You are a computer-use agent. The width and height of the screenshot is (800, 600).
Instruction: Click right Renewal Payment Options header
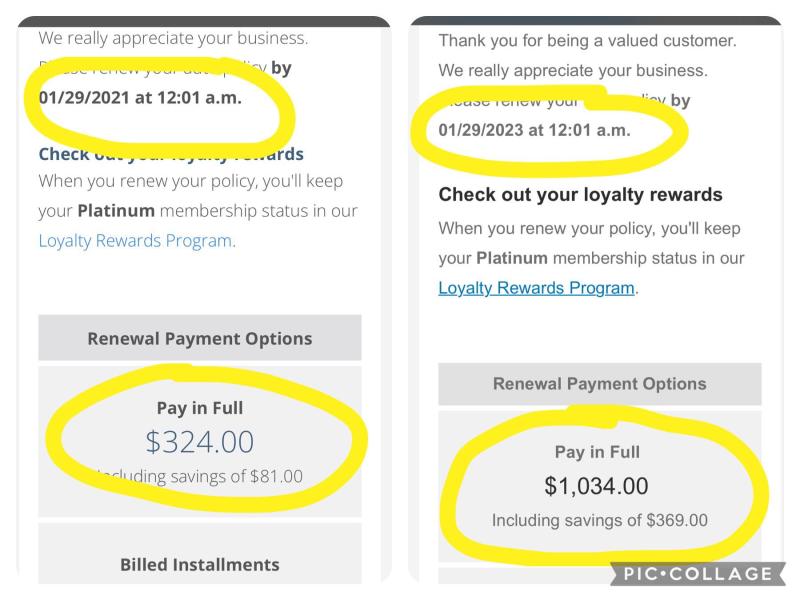[599, 384]
